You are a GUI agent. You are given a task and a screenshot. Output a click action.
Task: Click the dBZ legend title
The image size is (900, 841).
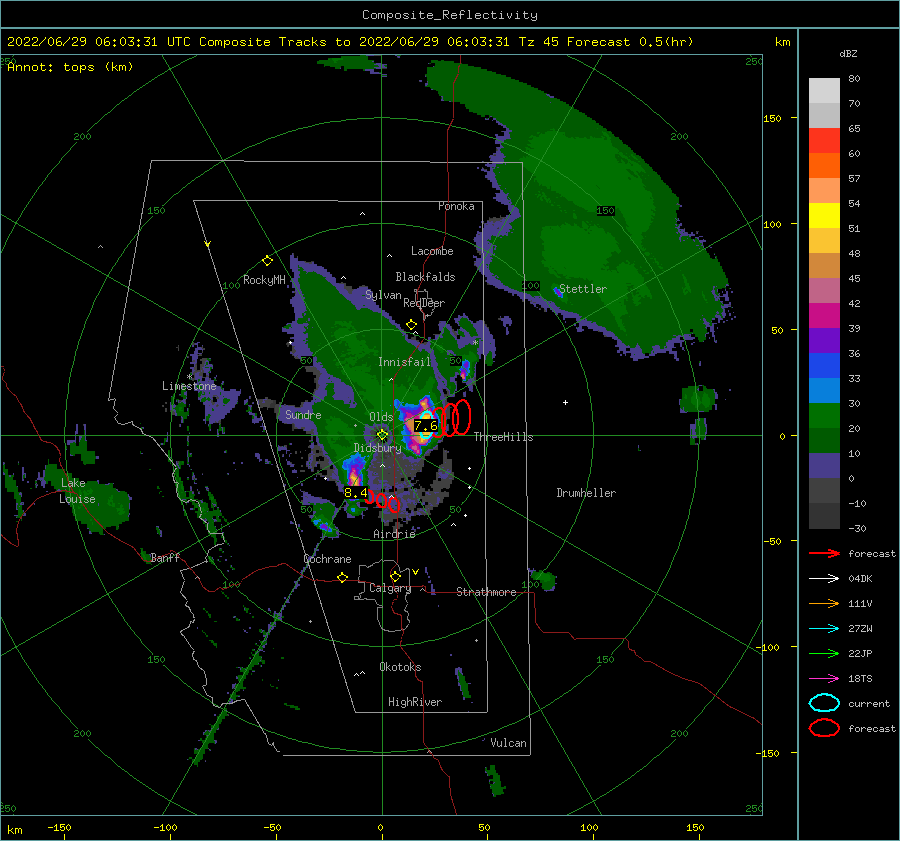coord(848,54)
